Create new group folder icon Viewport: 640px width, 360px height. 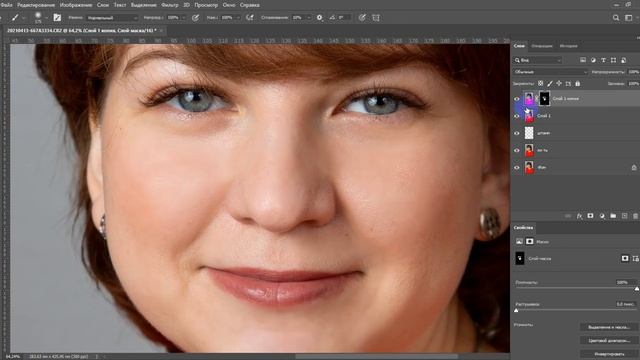tap(613, 216)
